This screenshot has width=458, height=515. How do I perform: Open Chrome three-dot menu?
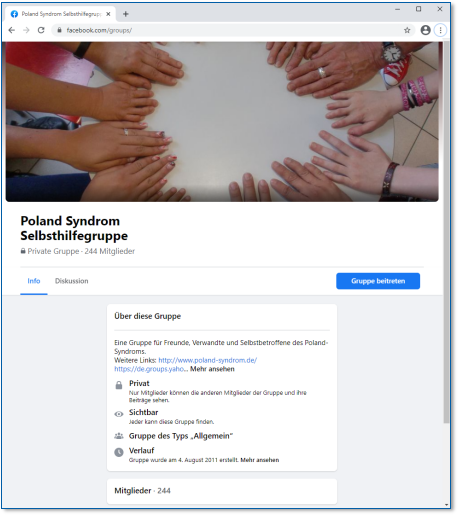tap(440, 30)
